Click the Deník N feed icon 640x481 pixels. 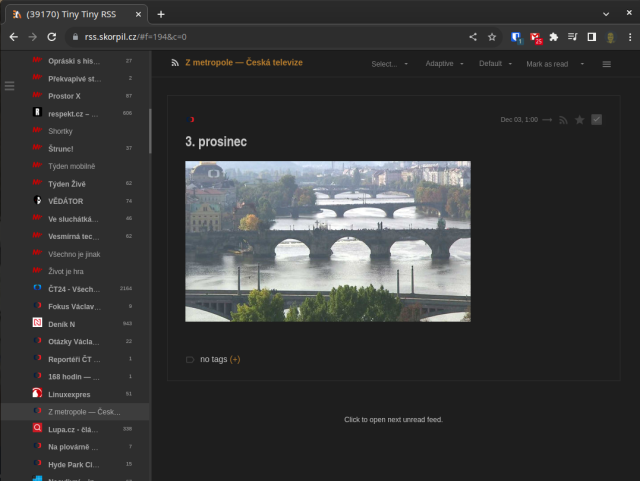(37, 324)
